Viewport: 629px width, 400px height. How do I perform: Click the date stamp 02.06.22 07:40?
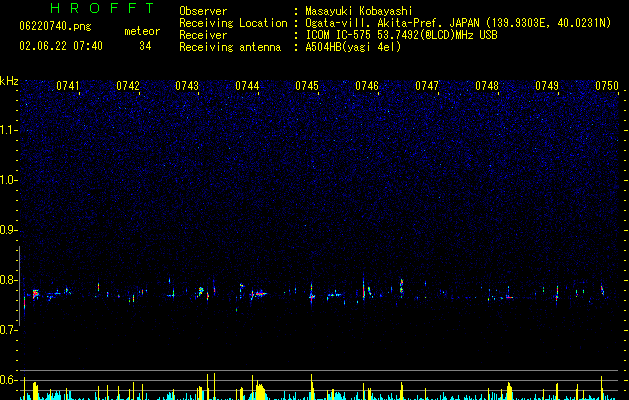coord(61,46)
